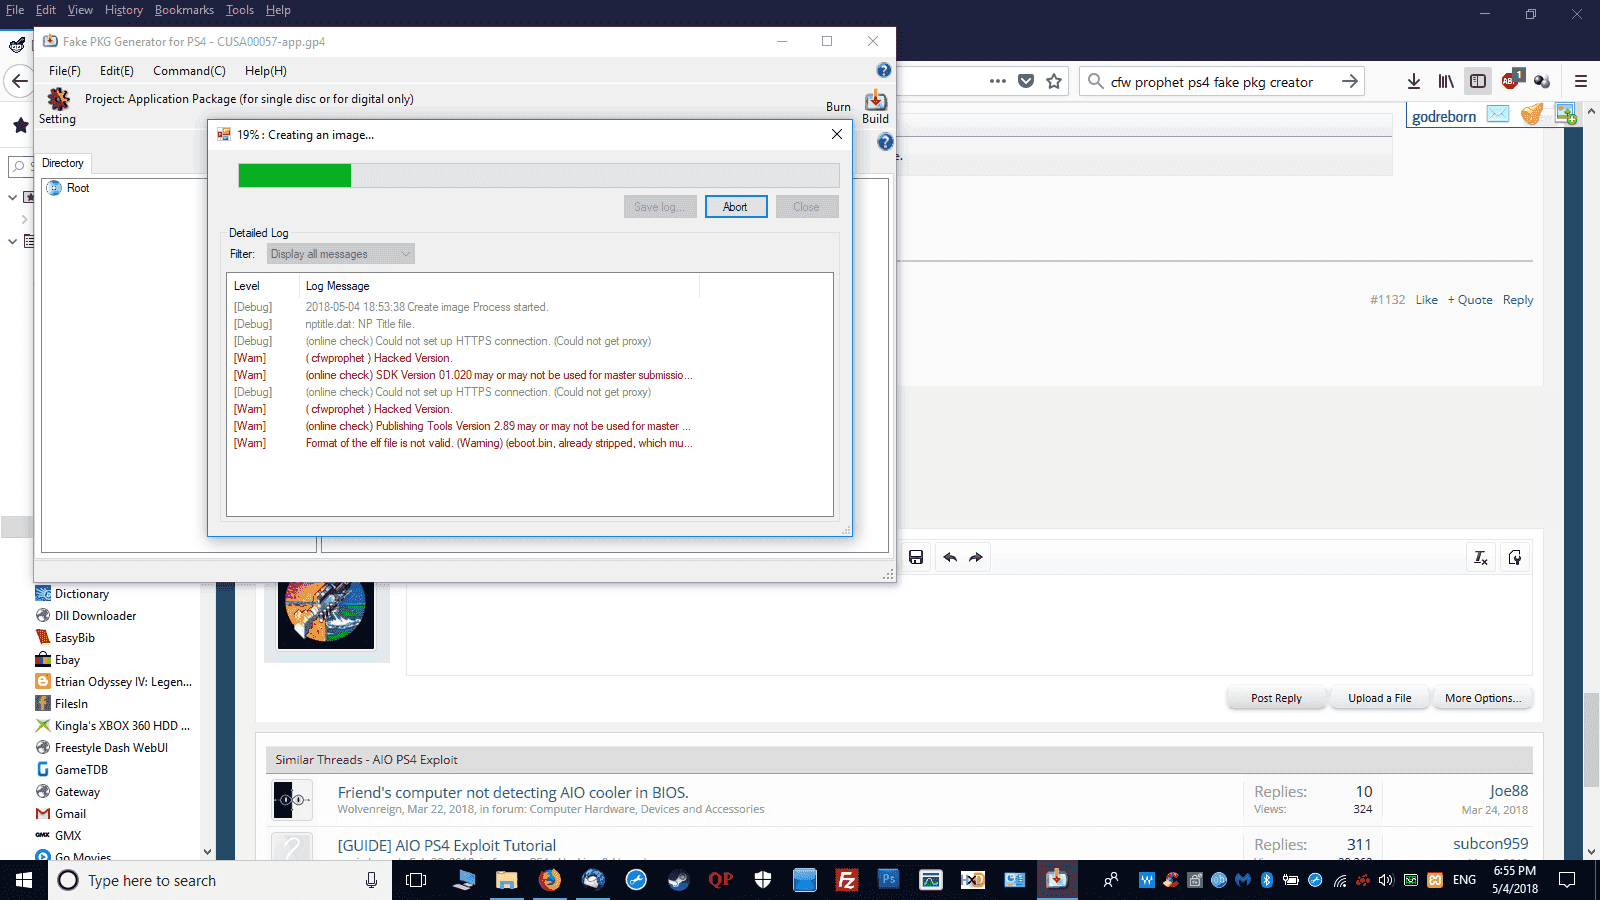1600x900 pixels.
Task: Open the Firefox History menu
Action: [x=124, y=10]
